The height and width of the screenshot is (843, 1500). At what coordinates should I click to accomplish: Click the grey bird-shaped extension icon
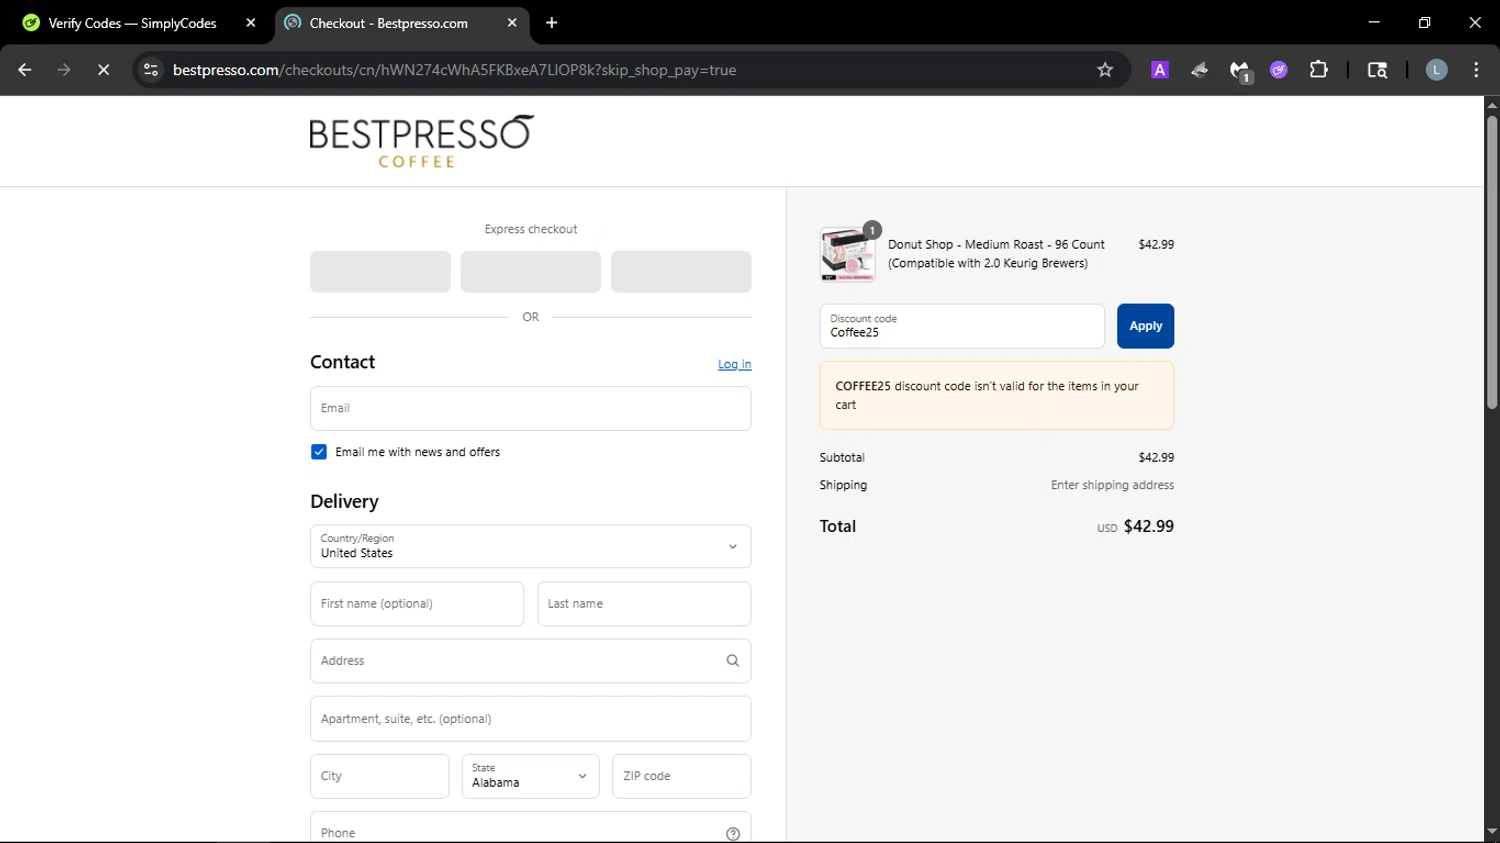(1200, 70)
